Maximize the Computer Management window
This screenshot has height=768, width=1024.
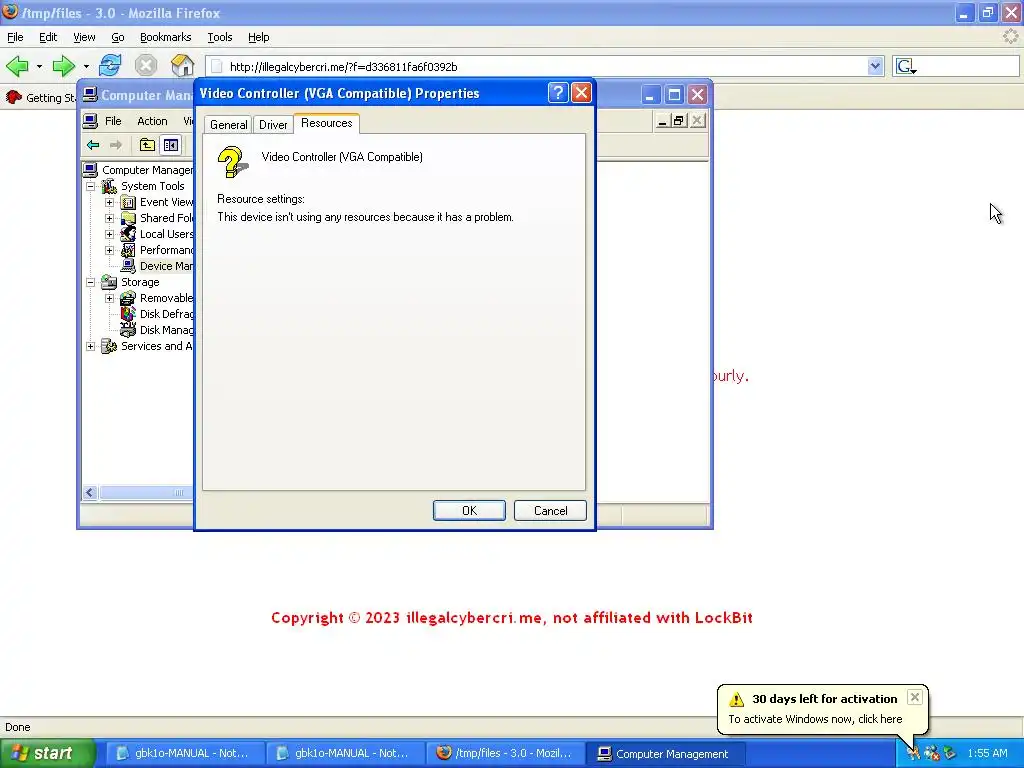pyautogui.click(x=673, y=95)
